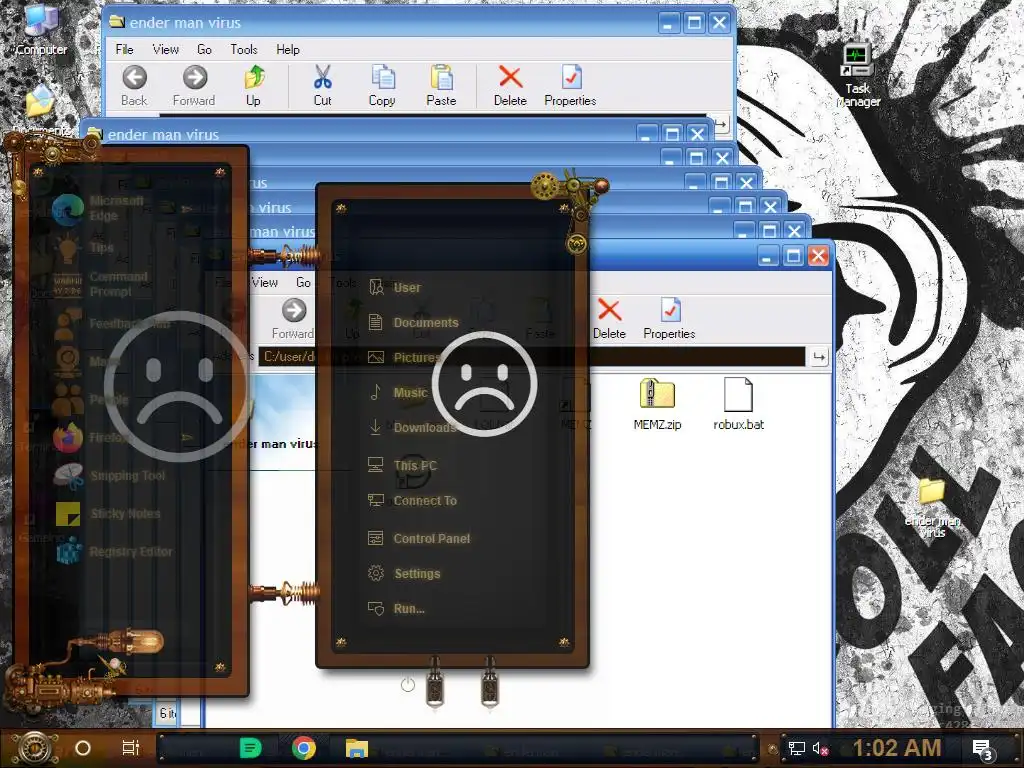Screen dimensions: 1024x768
Task: Click Run... in the start menu
Action: point(396,609)
